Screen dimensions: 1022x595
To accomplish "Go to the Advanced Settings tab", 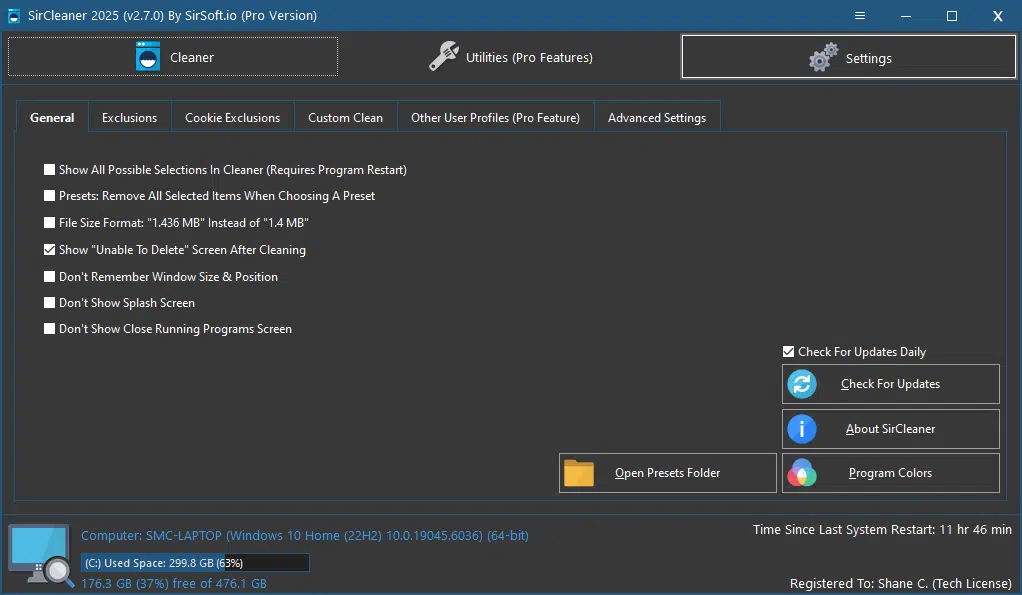I will (x=657, y=117).
